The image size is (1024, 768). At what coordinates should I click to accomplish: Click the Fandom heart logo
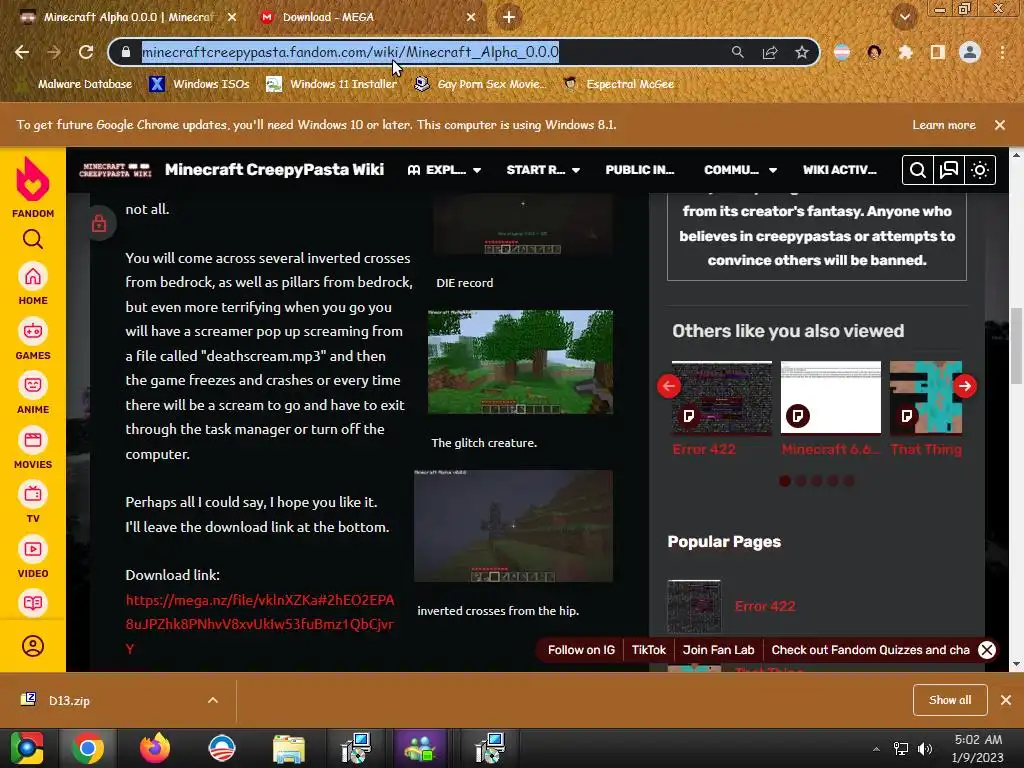(x=33, y=180)
